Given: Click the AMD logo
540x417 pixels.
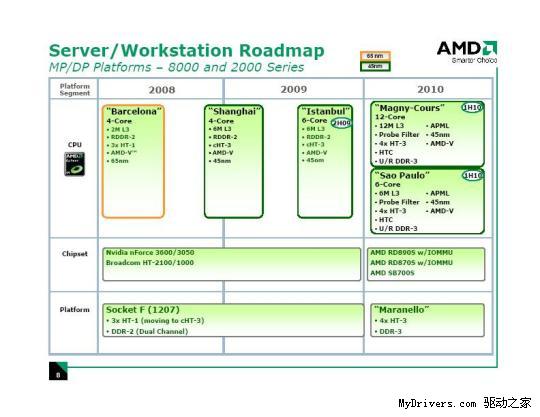Looking at the screenshot, I should point(467,52).
